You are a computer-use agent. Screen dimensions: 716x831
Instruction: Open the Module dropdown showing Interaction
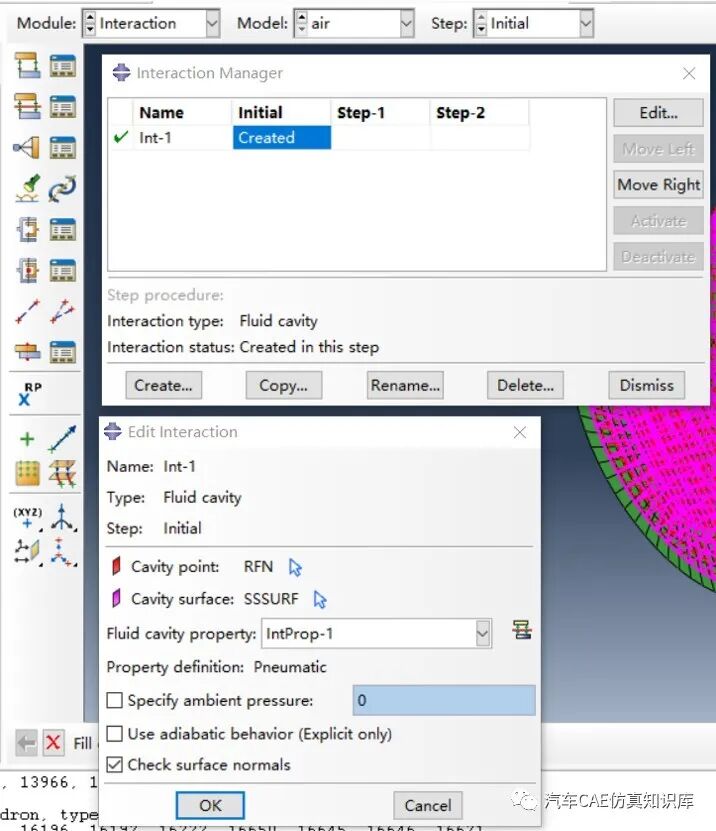213,23
